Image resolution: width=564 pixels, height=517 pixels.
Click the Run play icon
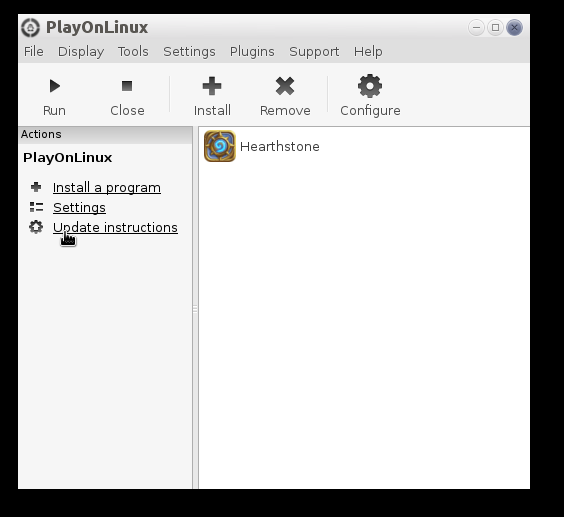coord(55,86)
